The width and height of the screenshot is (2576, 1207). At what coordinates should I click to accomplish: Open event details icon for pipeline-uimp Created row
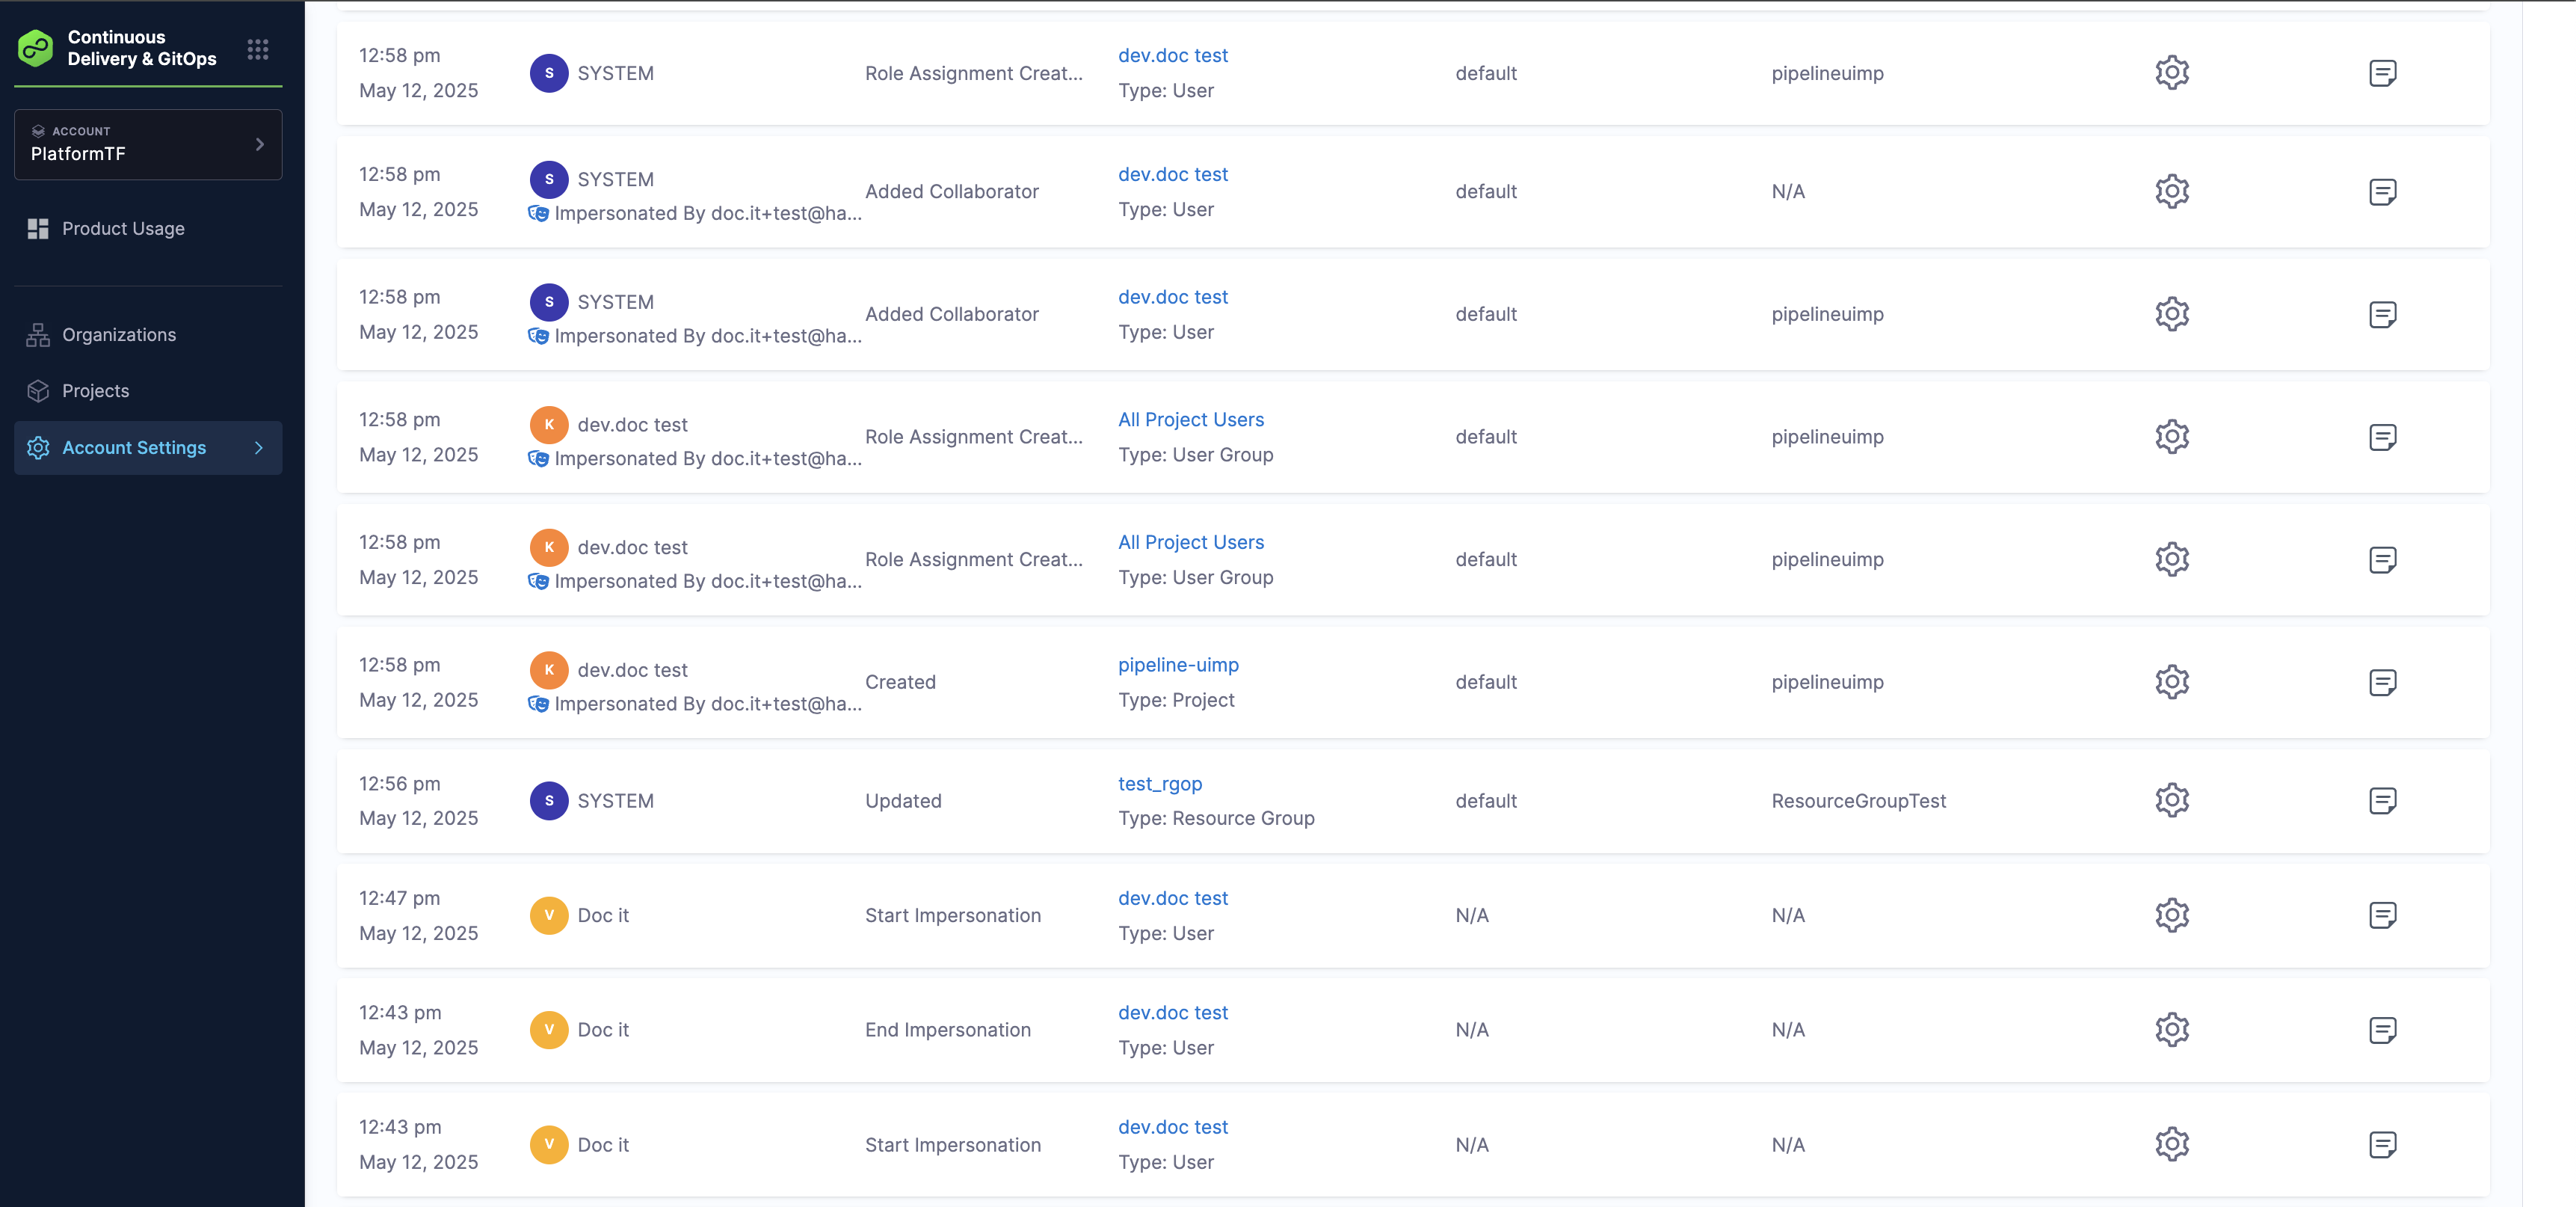pyautogui.click(x=2382, y=683)
